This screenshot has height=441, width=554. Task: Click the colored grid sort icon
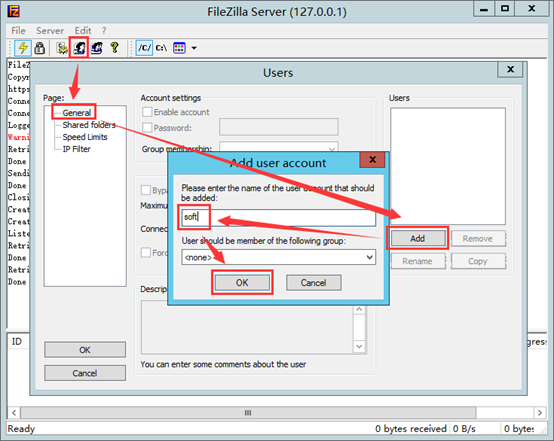(x=179, y=48)
